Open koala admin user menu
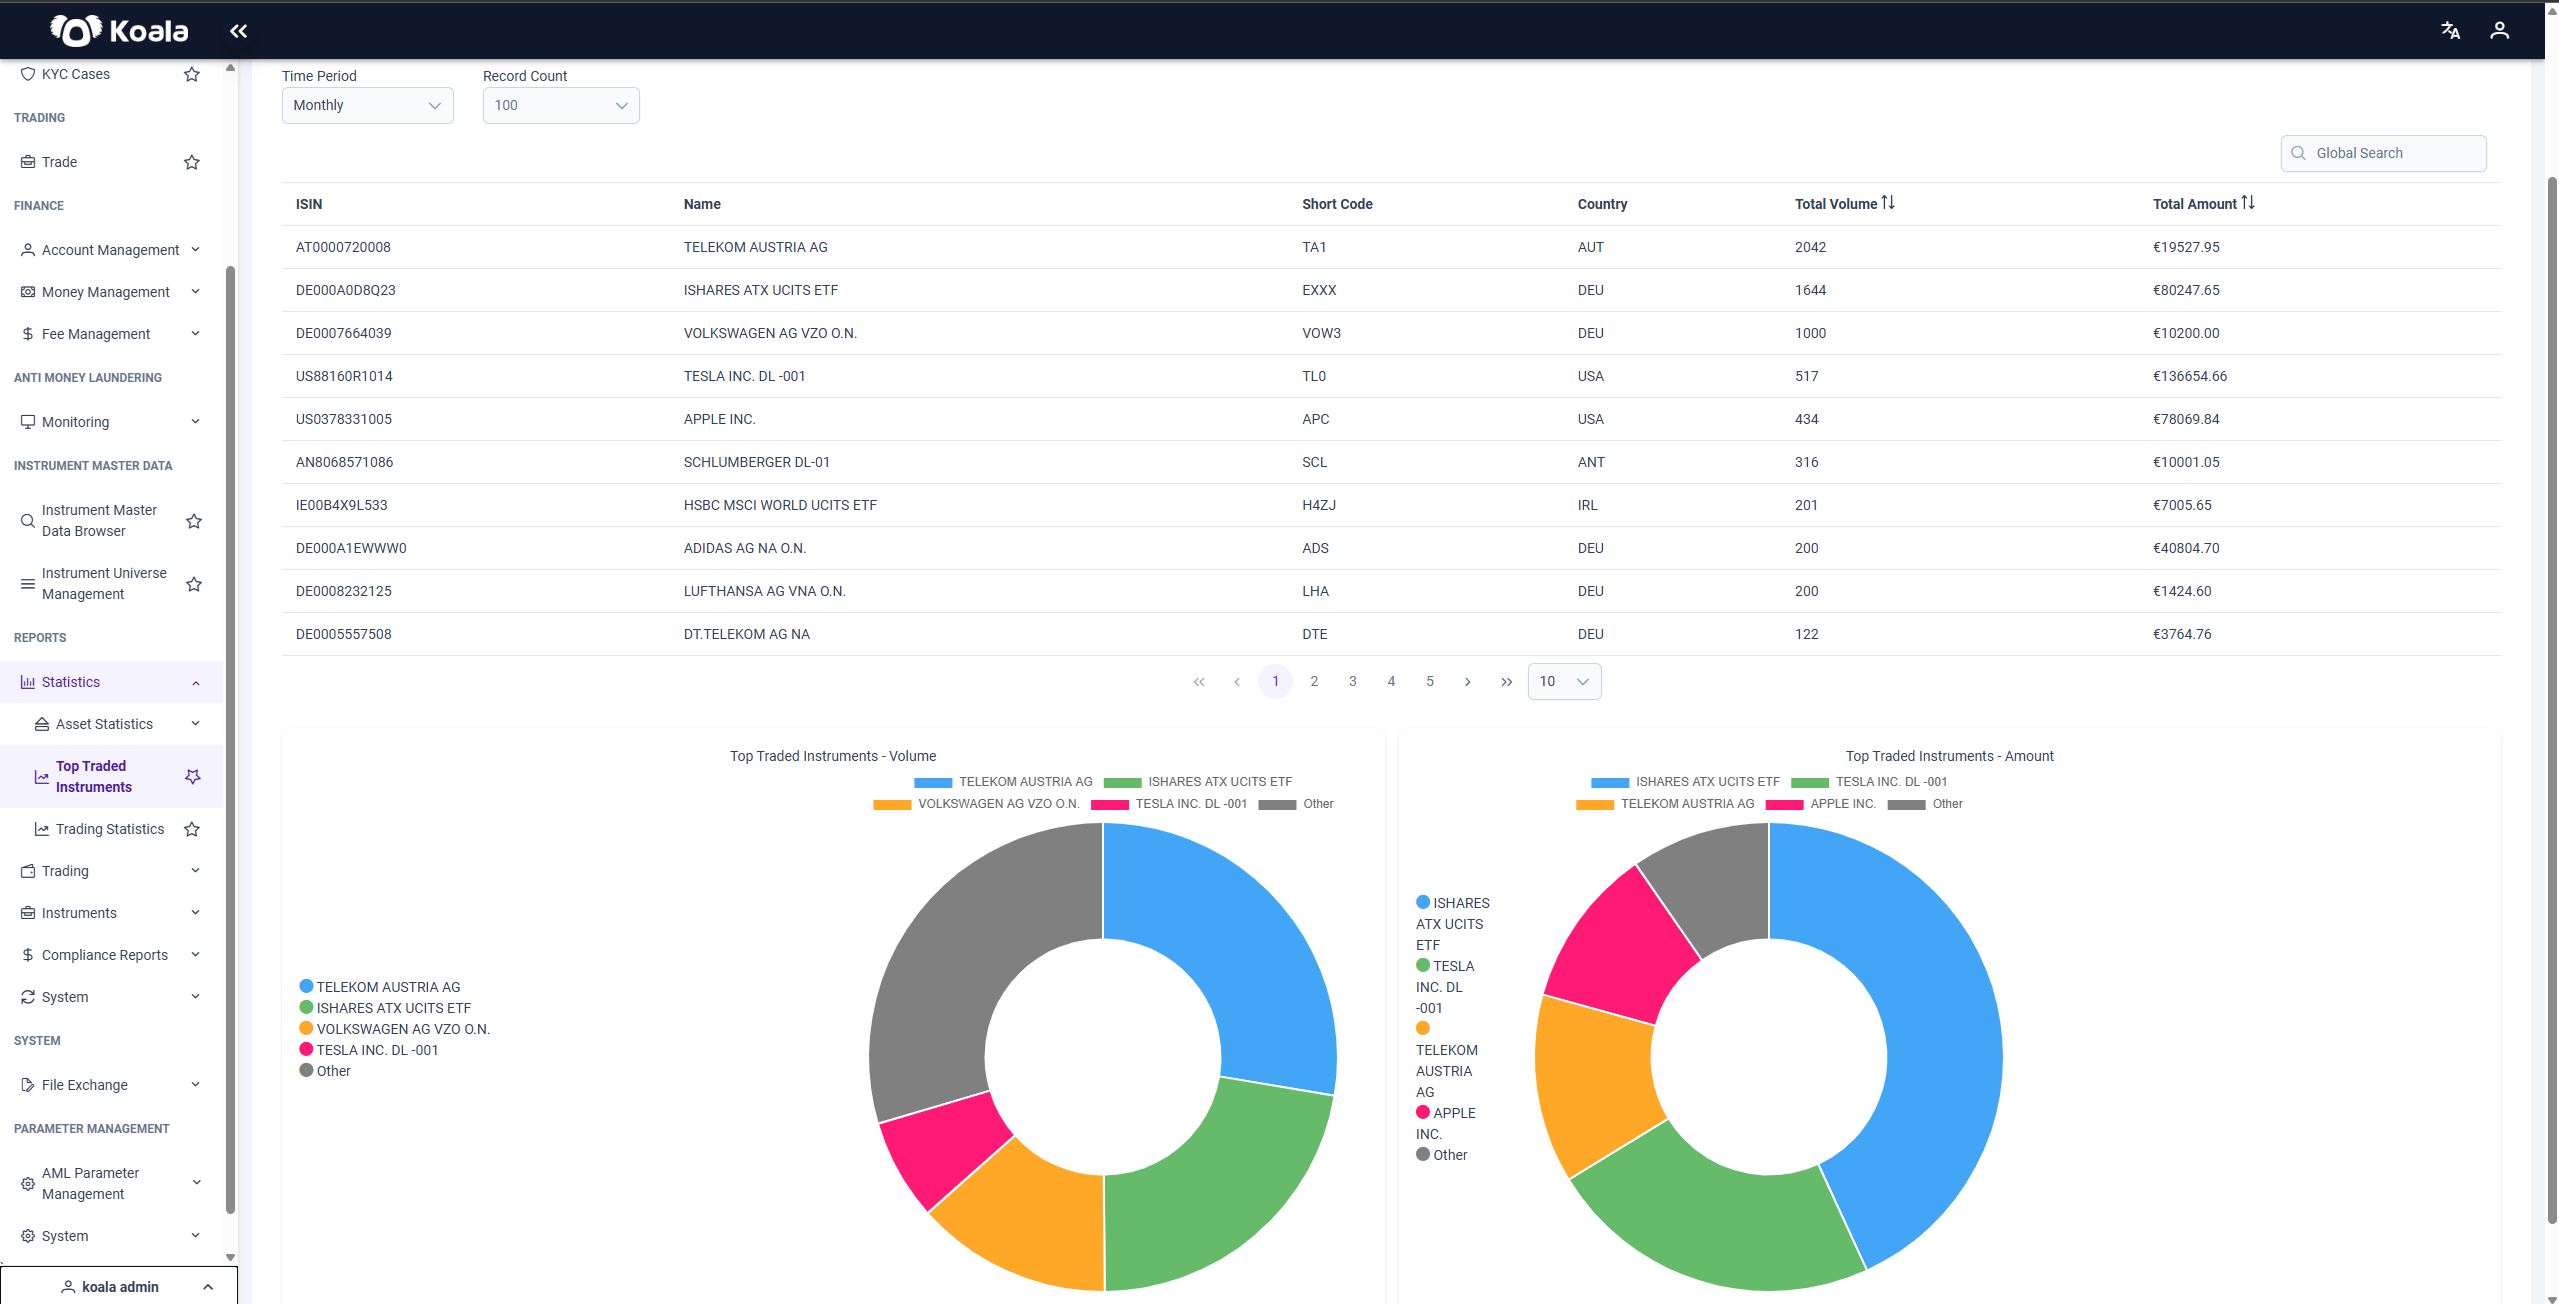 point(119,1286)
